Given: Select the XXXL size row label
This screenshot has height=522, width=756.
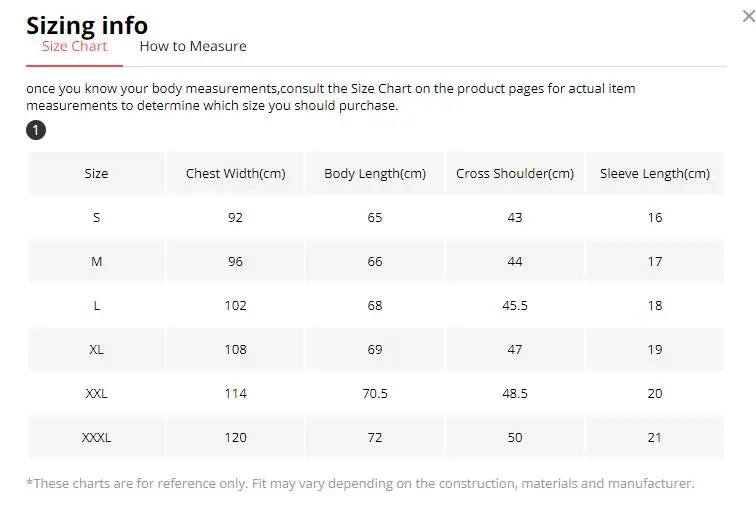Looking at the screenshot, I should tap(96, 437).
